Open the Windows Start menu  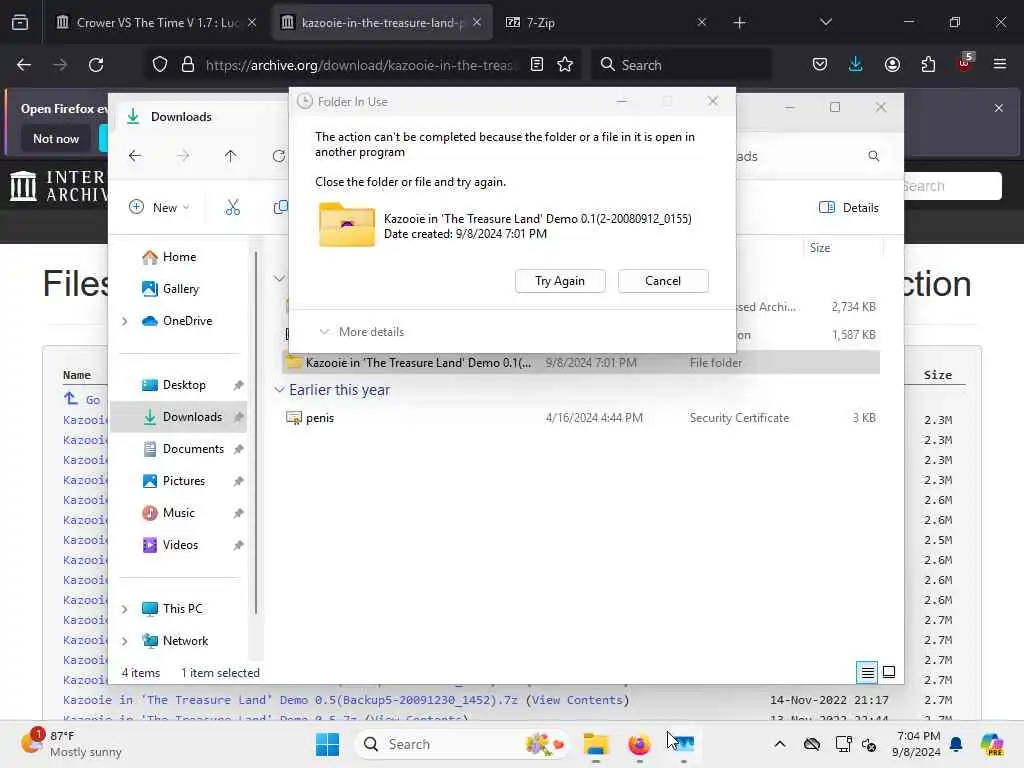pyautogui.click(x=327, y=744)
